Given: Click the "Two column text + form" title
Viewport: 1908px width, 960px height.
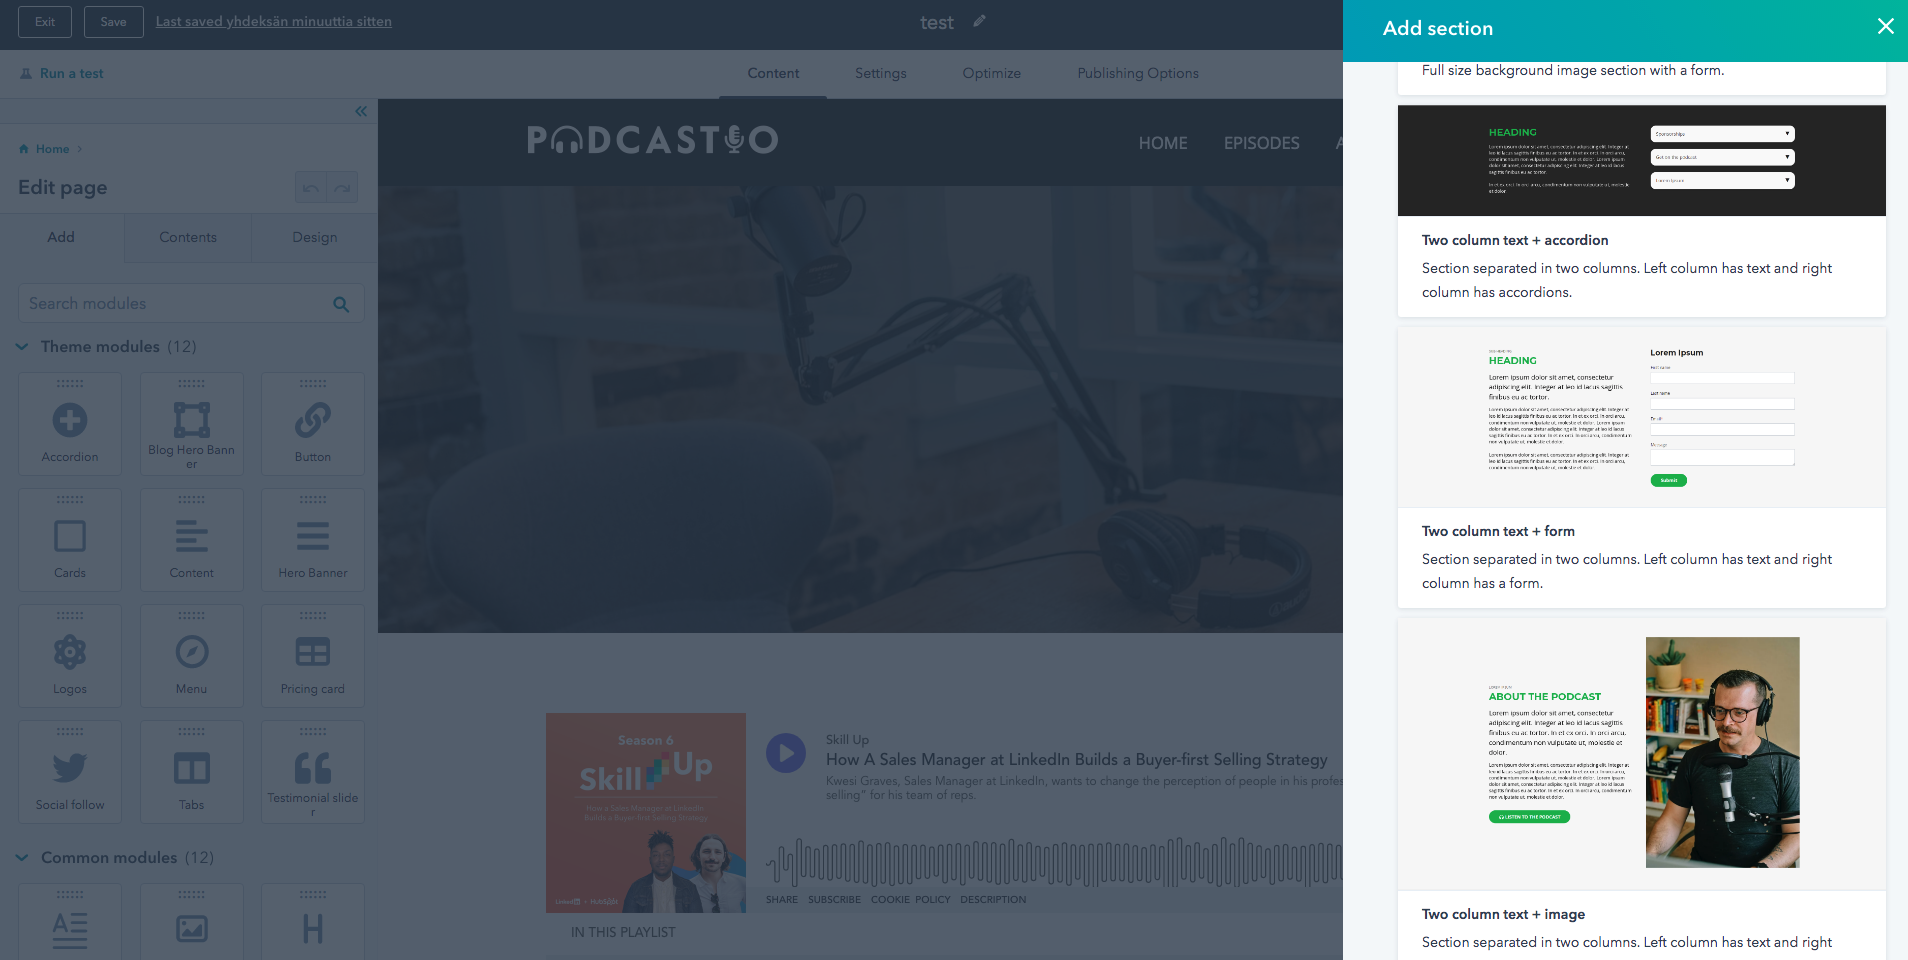Looking at the screenshot, I should coord(1498,532).
